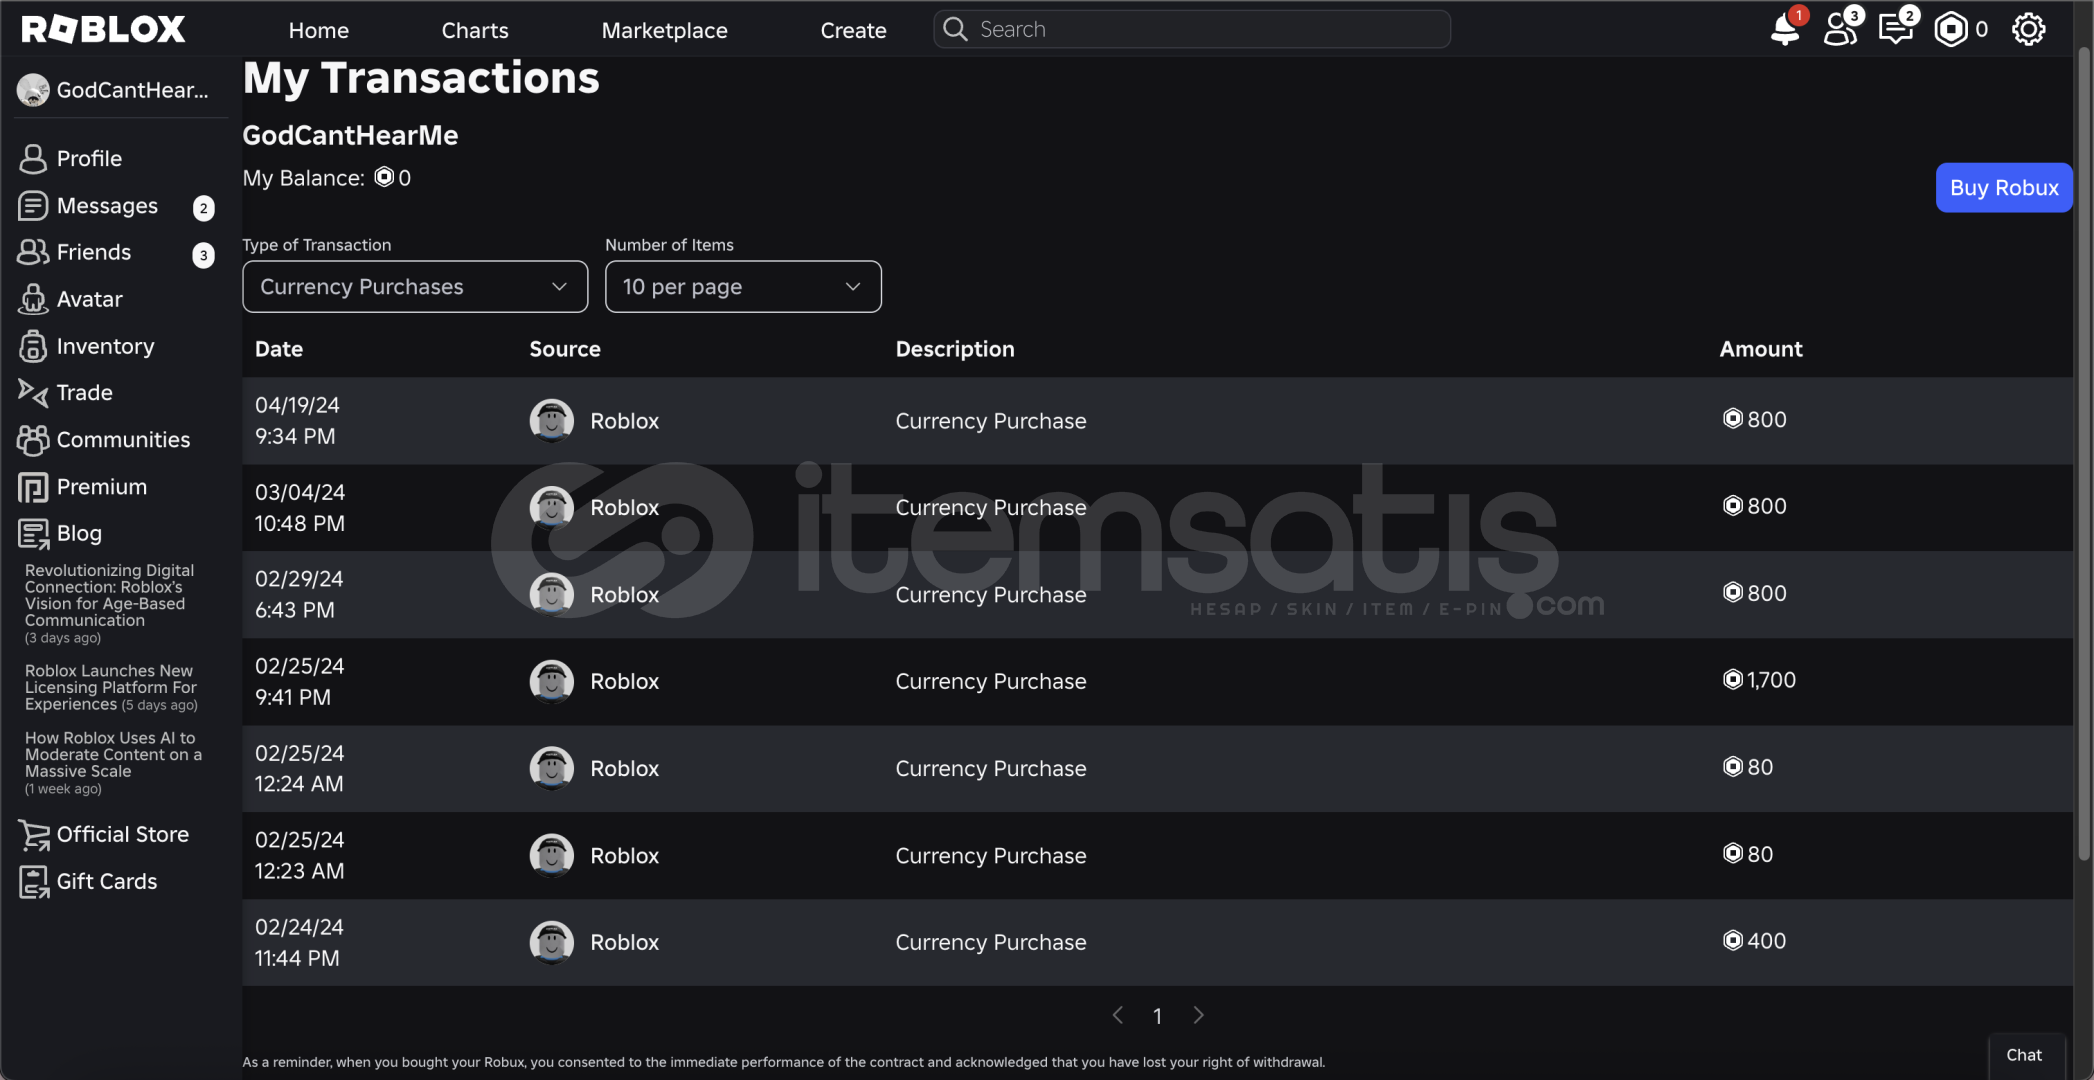2094x1080 pixels.
Task: Click the user avatar next to GodCantHear...
Action: [x=33, y=90]
